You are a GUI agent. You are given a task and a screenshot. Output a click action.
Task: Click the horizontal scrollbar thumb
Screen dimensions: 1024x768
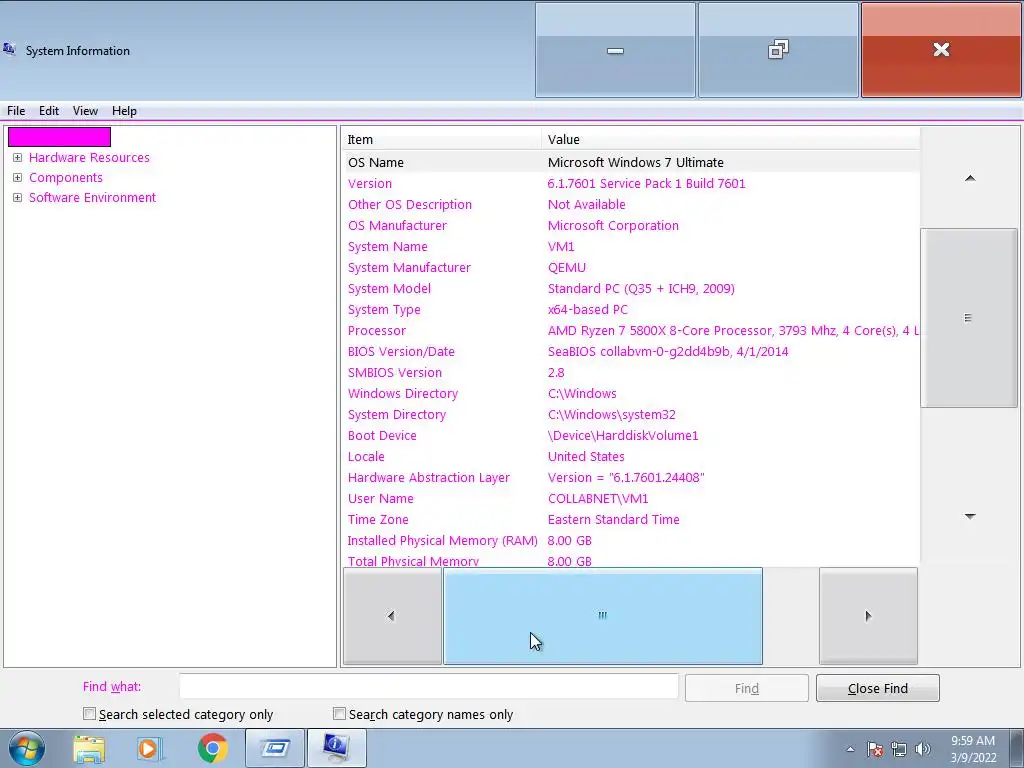coord(603,616)
